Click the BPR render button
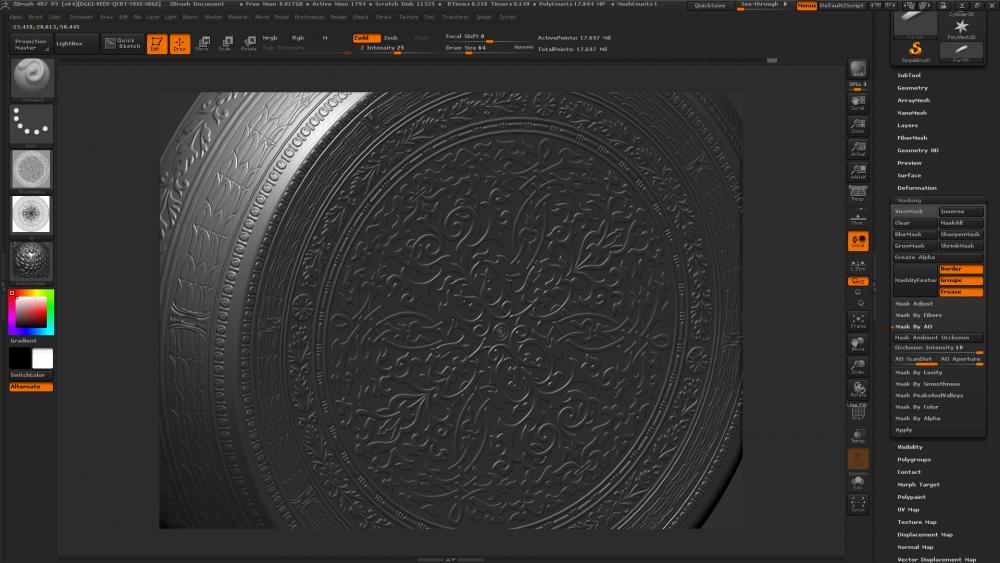The height and width of the screenshot is (563, 1000). 858,69
